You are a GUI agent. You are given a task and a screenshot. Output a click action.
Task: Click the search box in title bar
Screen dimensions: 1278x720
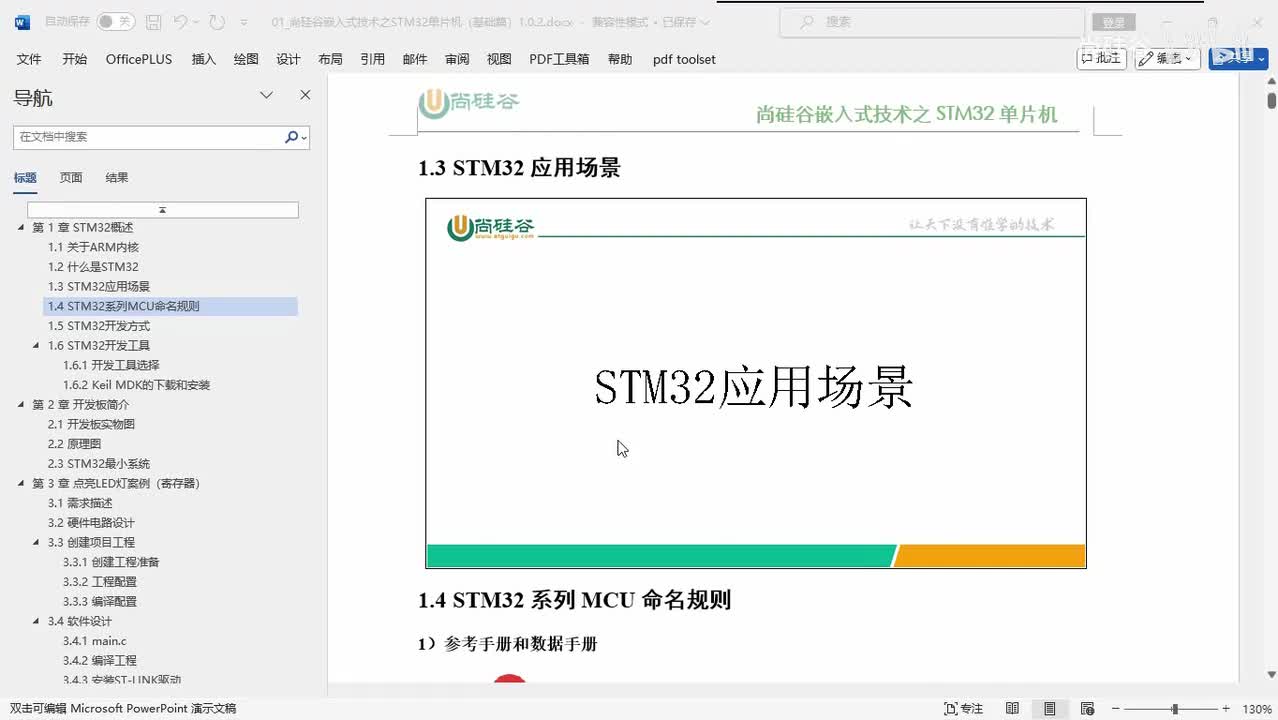click(x=932, y=21)
